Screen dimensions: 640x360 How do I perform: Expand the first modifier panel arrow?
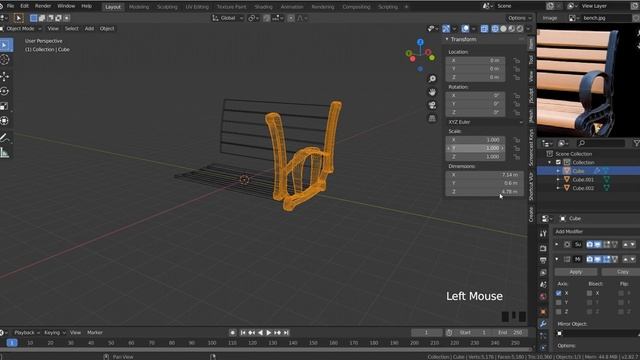click(x=556, y=244)
